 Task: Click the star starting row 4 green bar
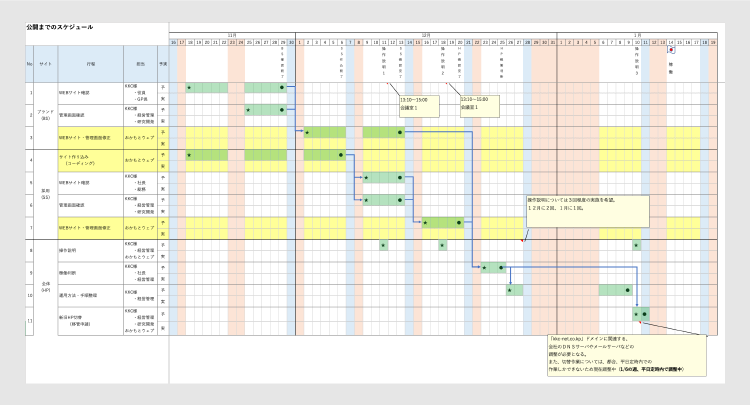coord(189,155)
